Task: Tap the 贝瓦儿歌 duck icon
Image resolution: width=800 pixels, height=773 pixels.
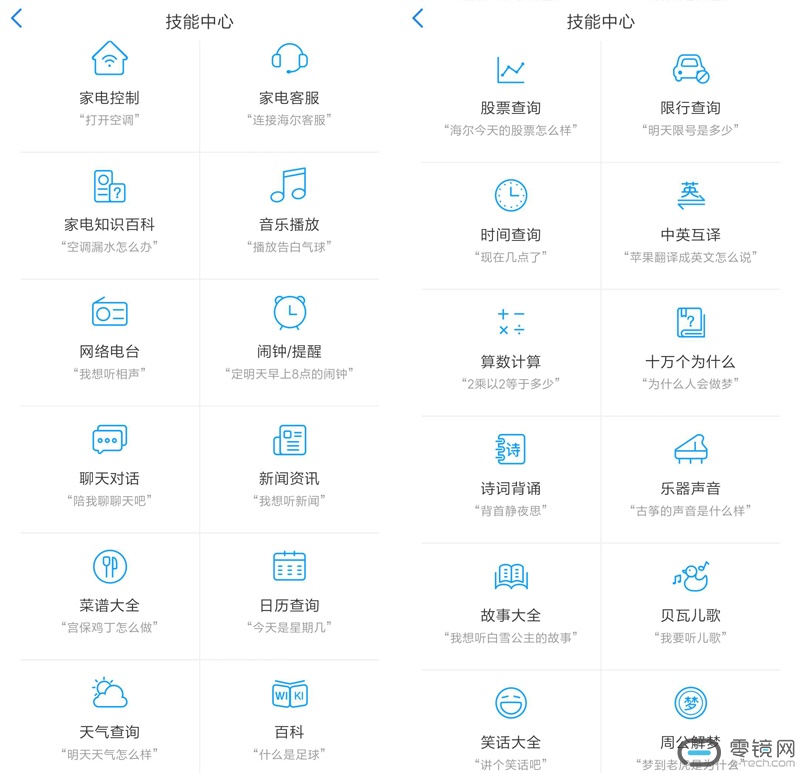Action: pyautogui.click(x=690, y=576)
